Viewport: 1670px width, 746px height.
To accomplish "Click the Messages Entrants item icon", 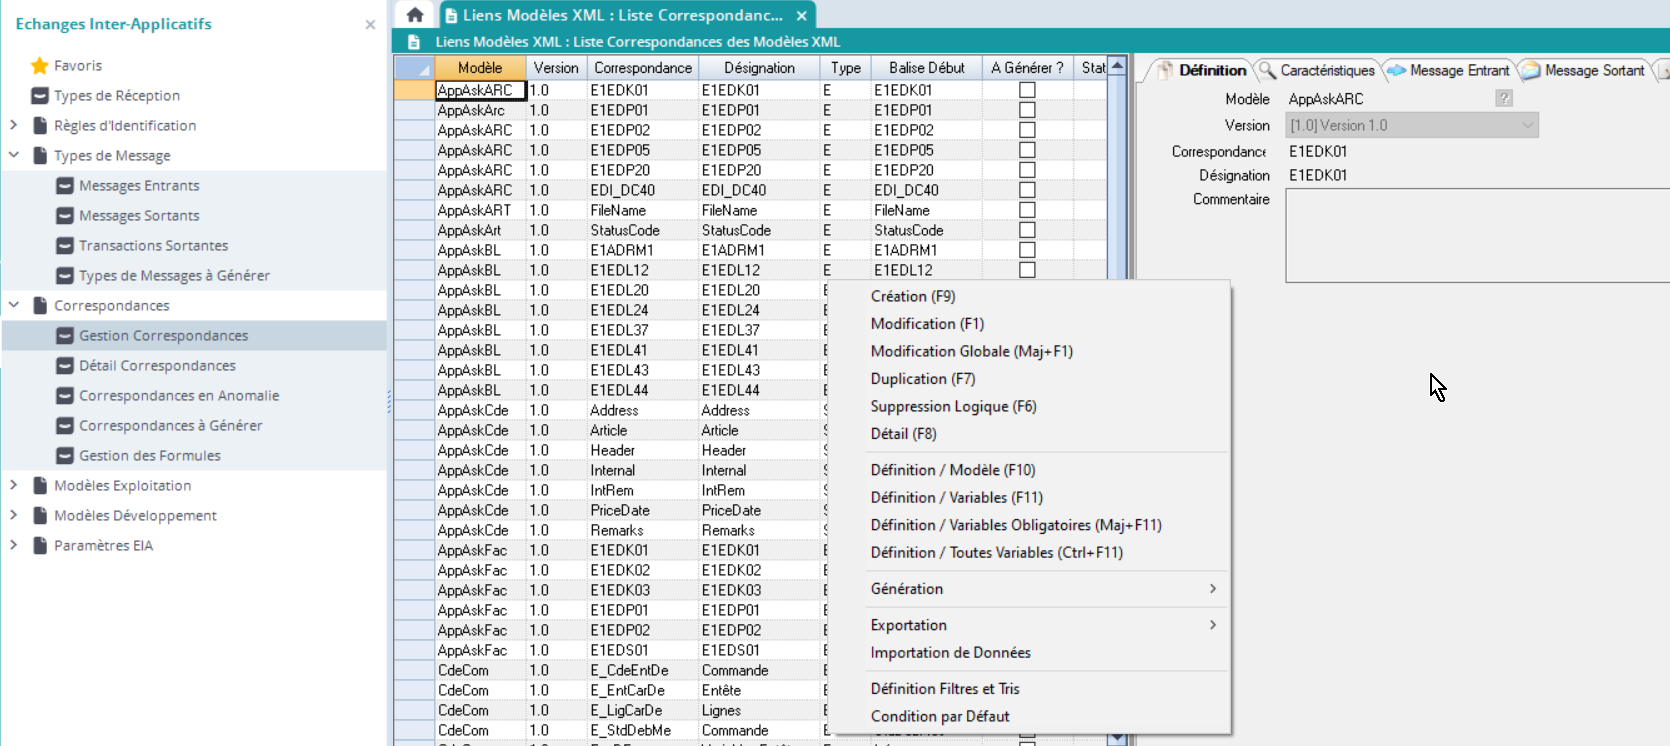I will pyautogui.click(x=65, y=186).
